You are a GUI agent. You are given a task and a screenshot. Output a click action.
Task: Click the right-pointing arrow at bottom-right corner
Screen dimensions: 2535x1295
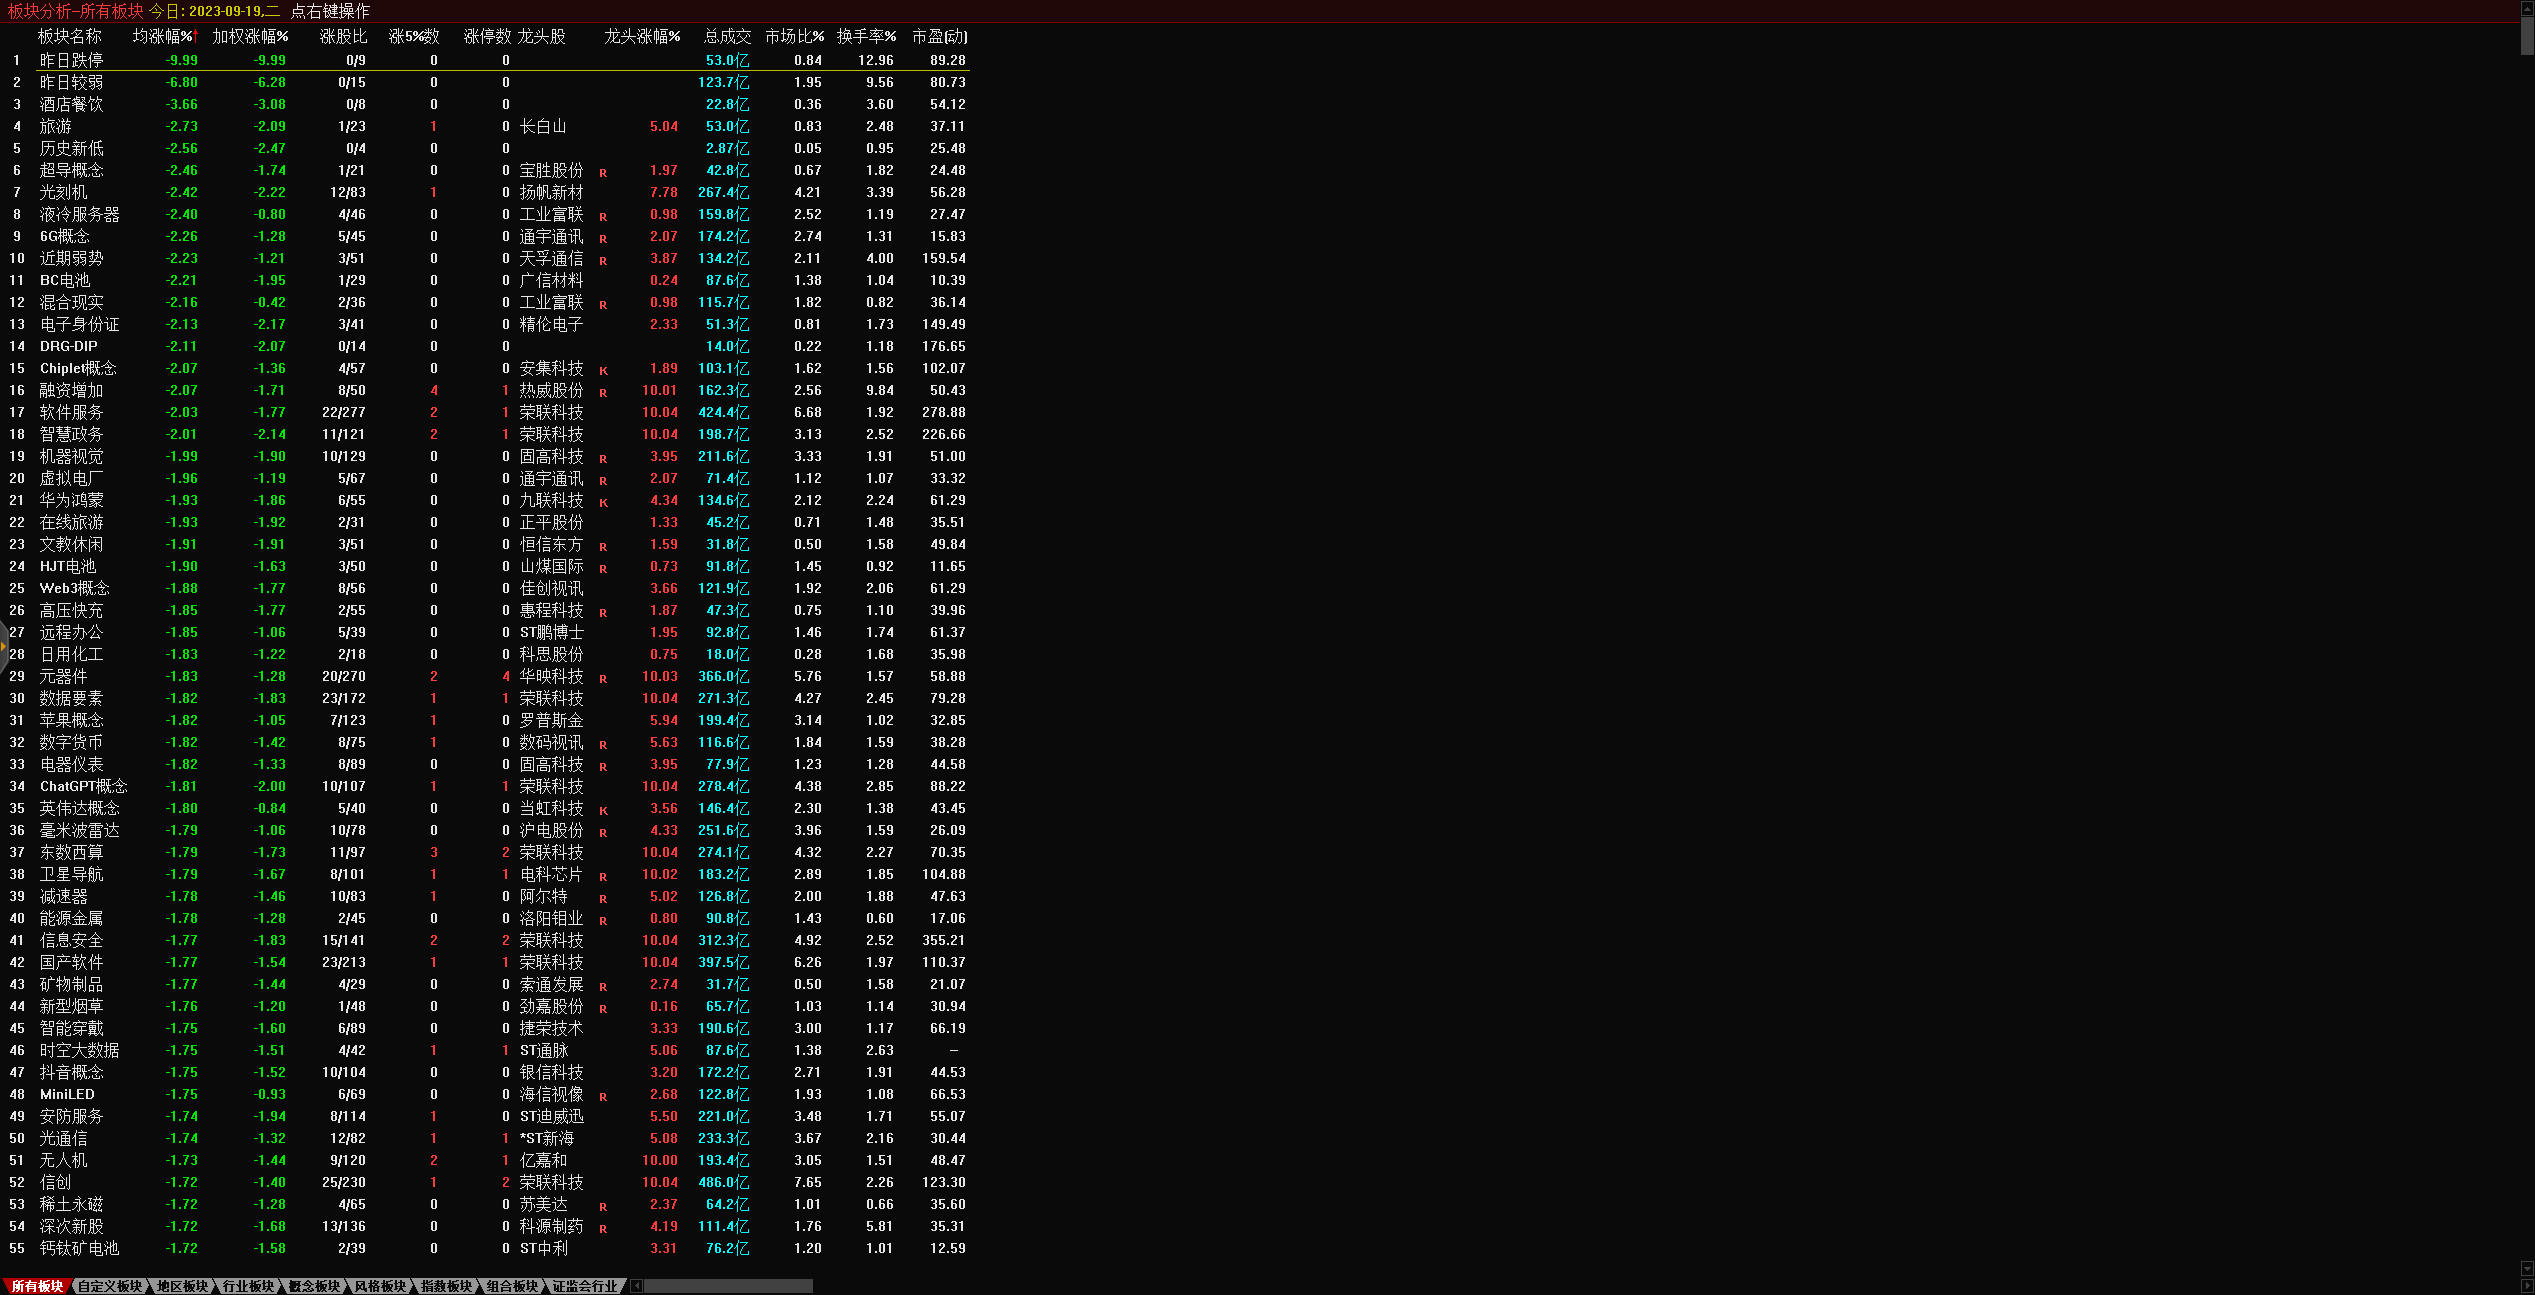pos(2527,1286)
